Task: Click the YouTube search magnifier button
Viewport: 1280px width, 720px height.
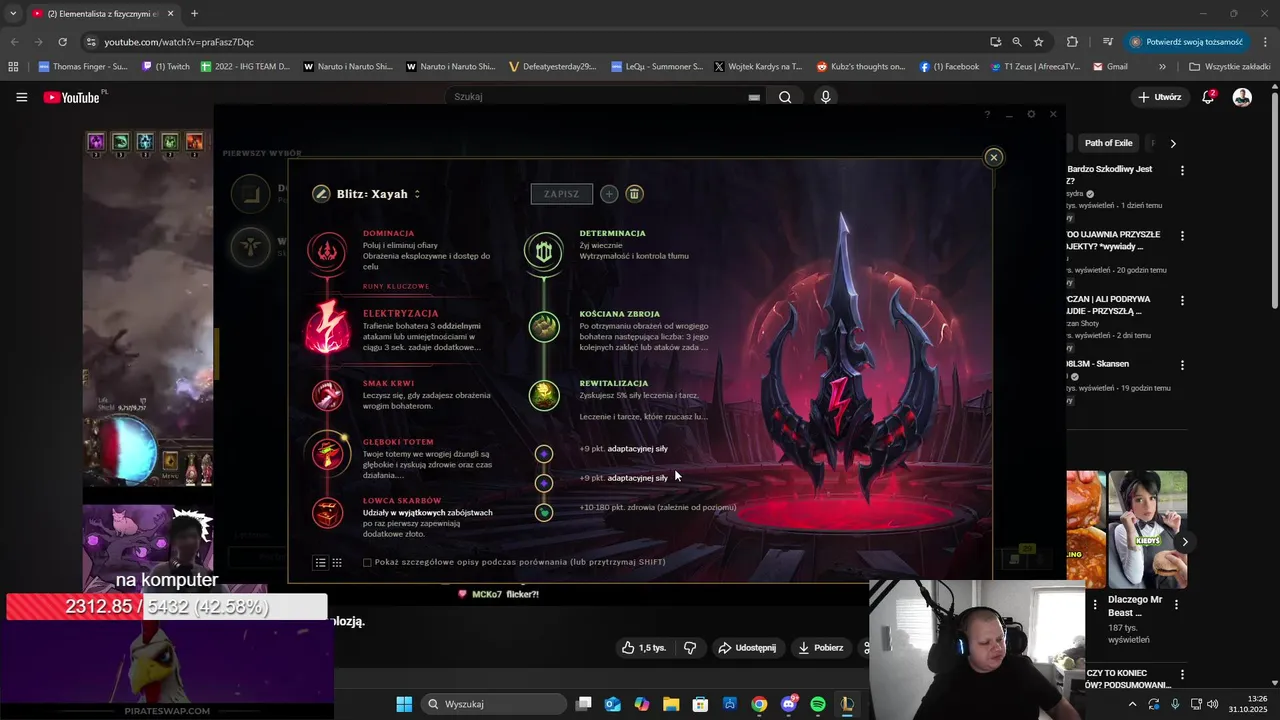Action: coord(785,97)
